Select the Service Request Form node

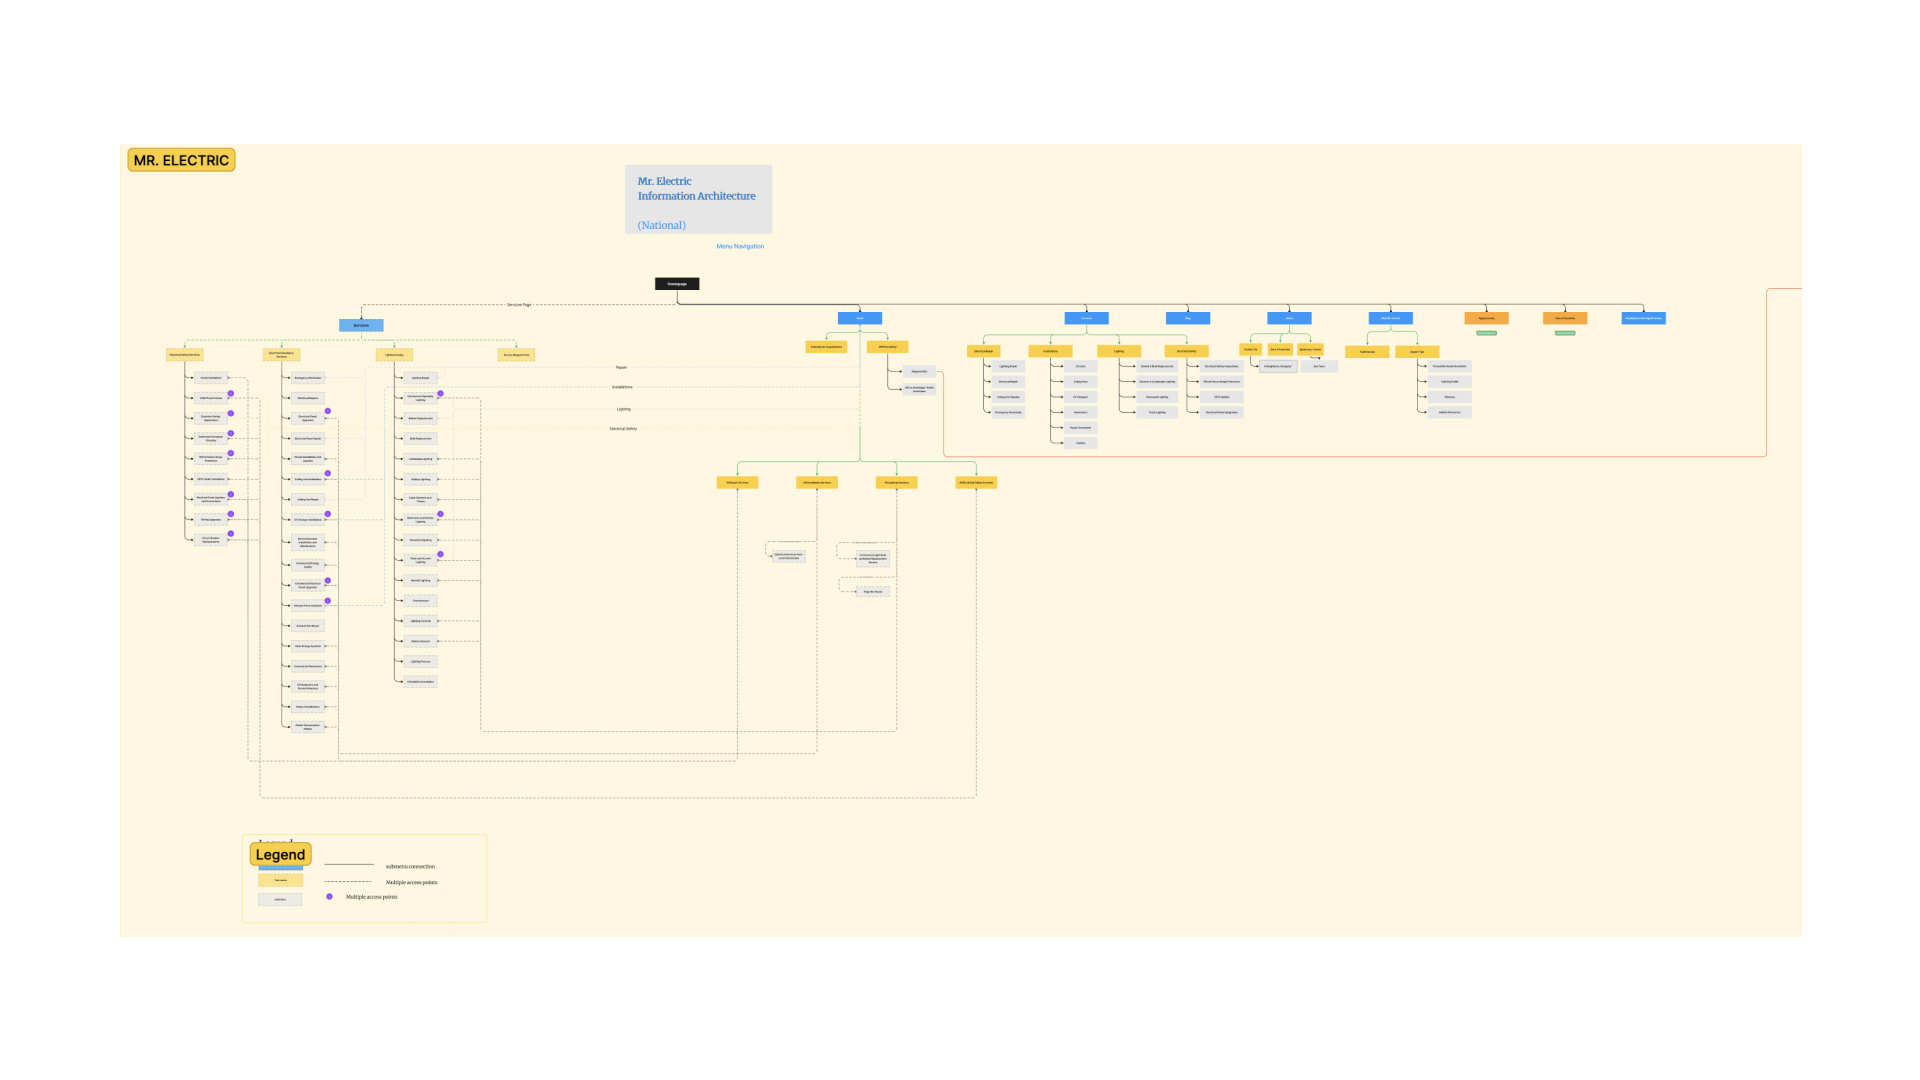click(516, 355)
